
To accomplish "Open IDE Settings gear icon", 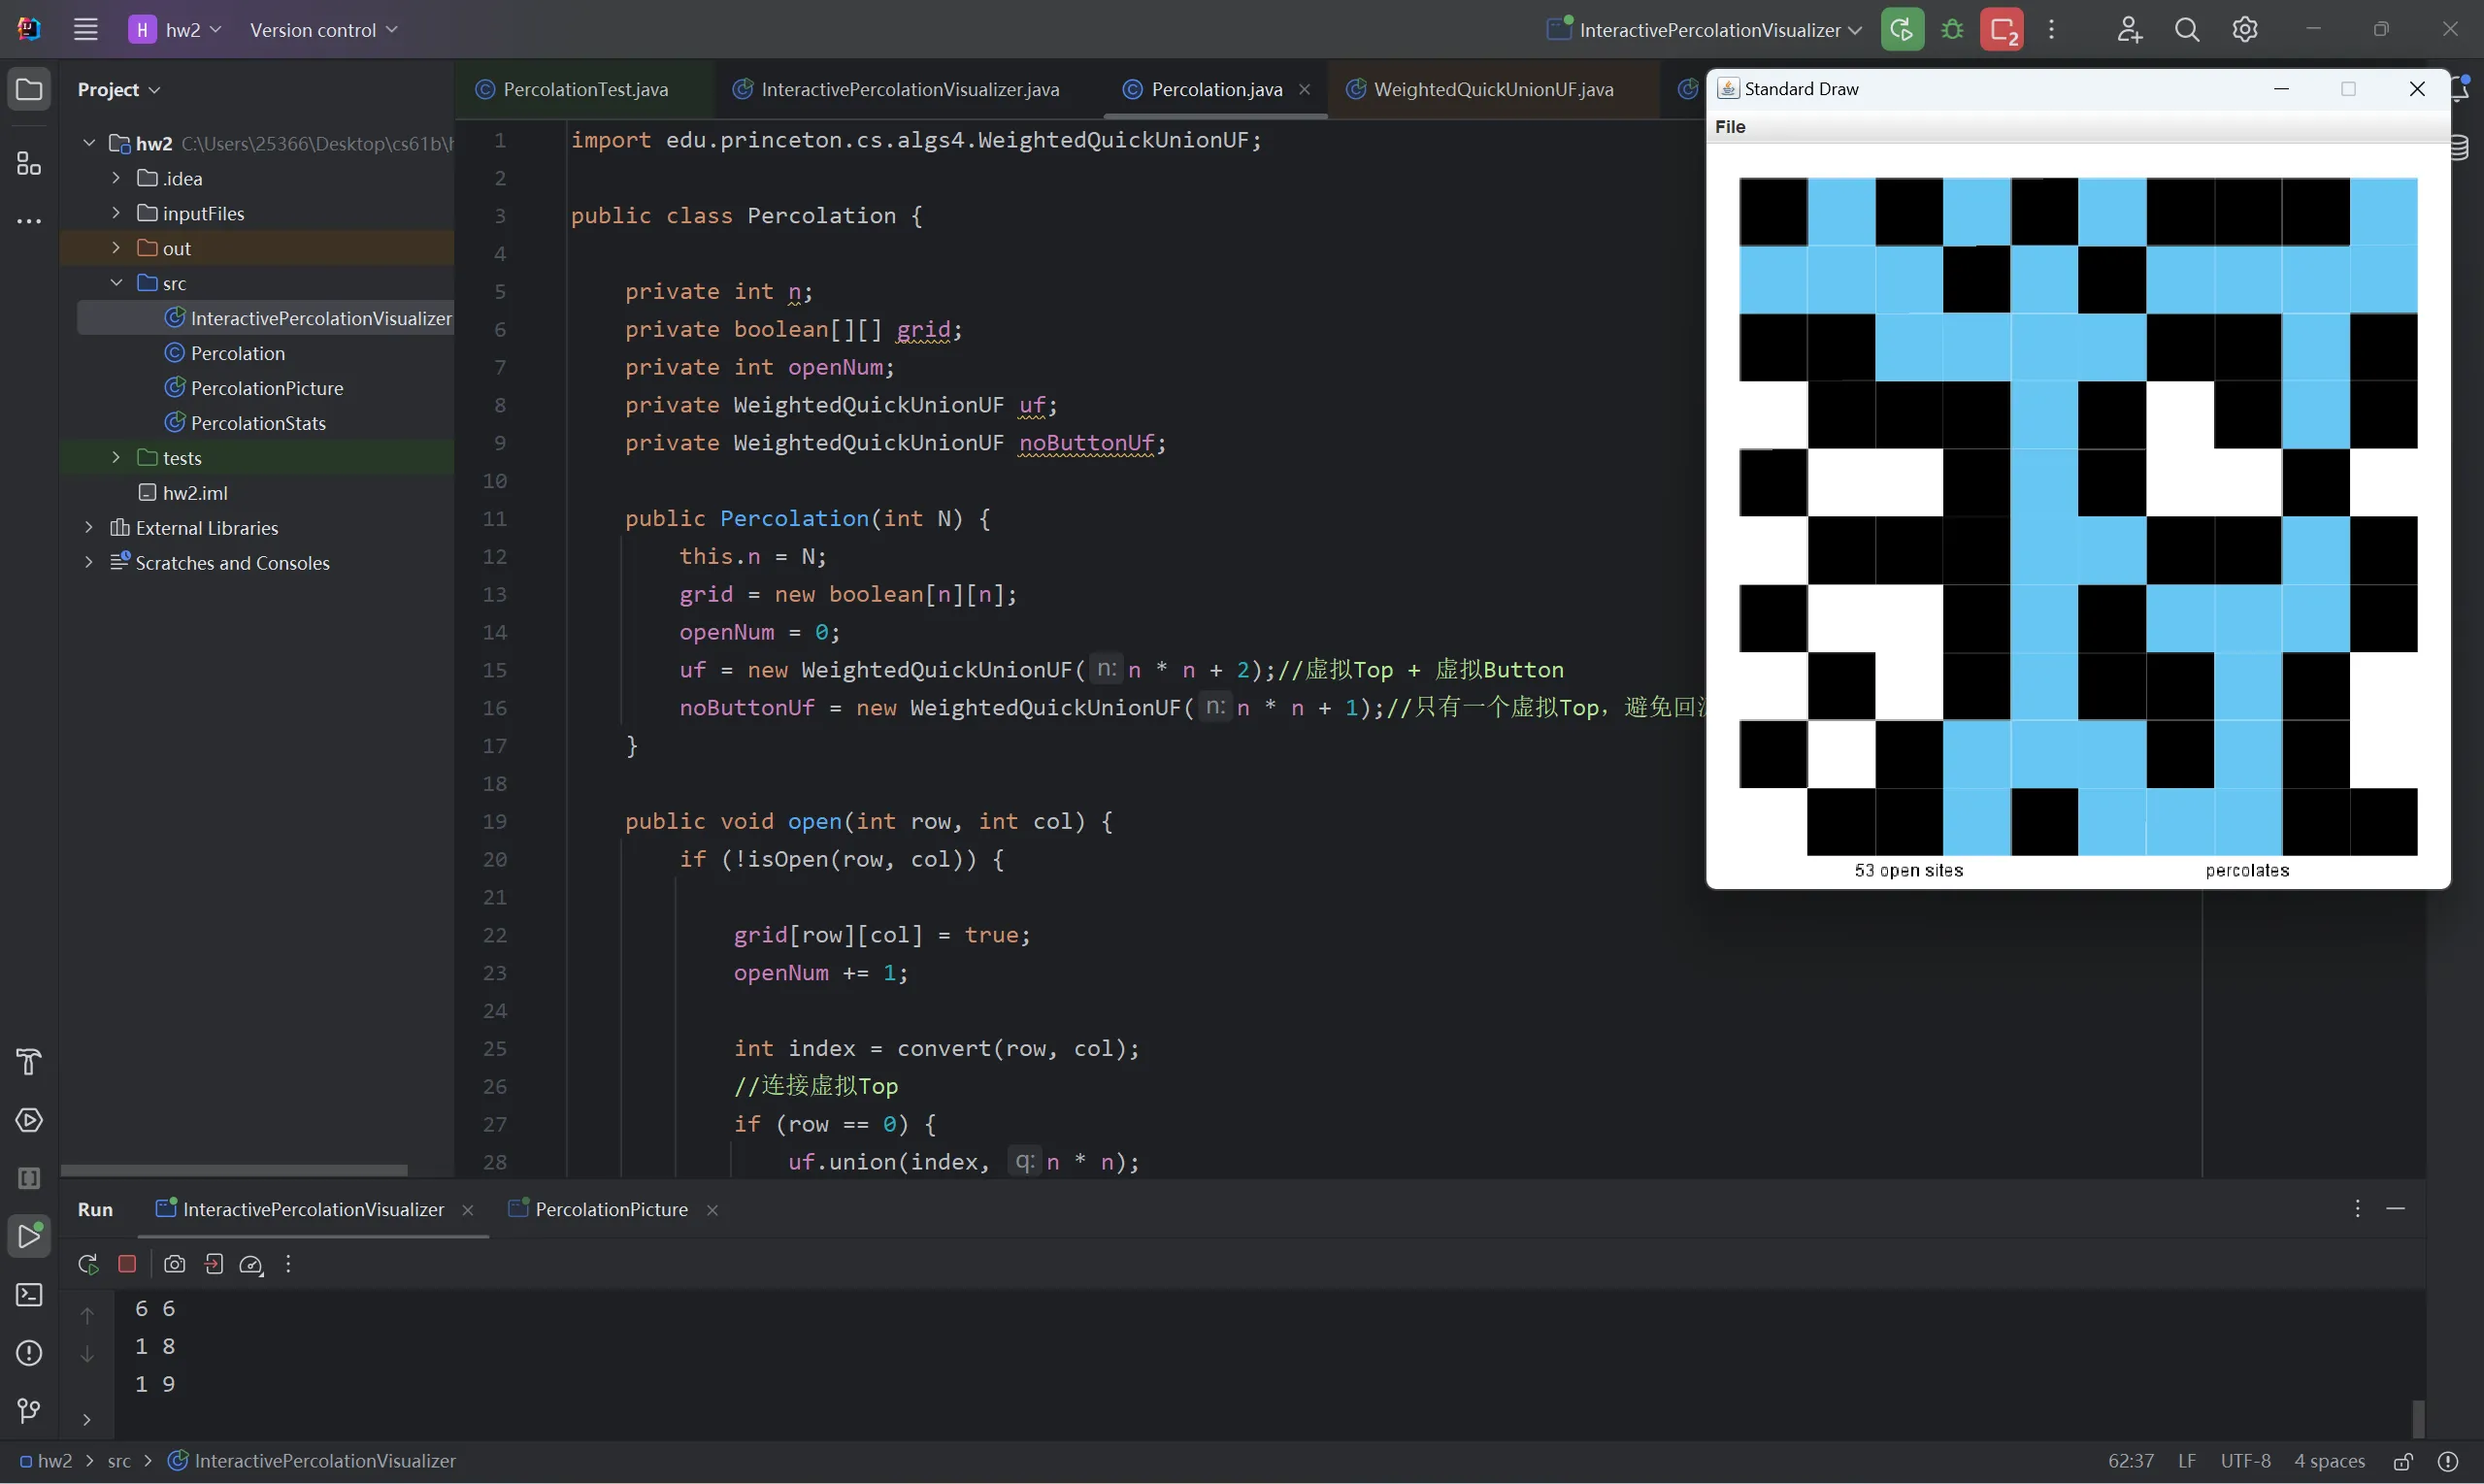I will (2245, 30).
